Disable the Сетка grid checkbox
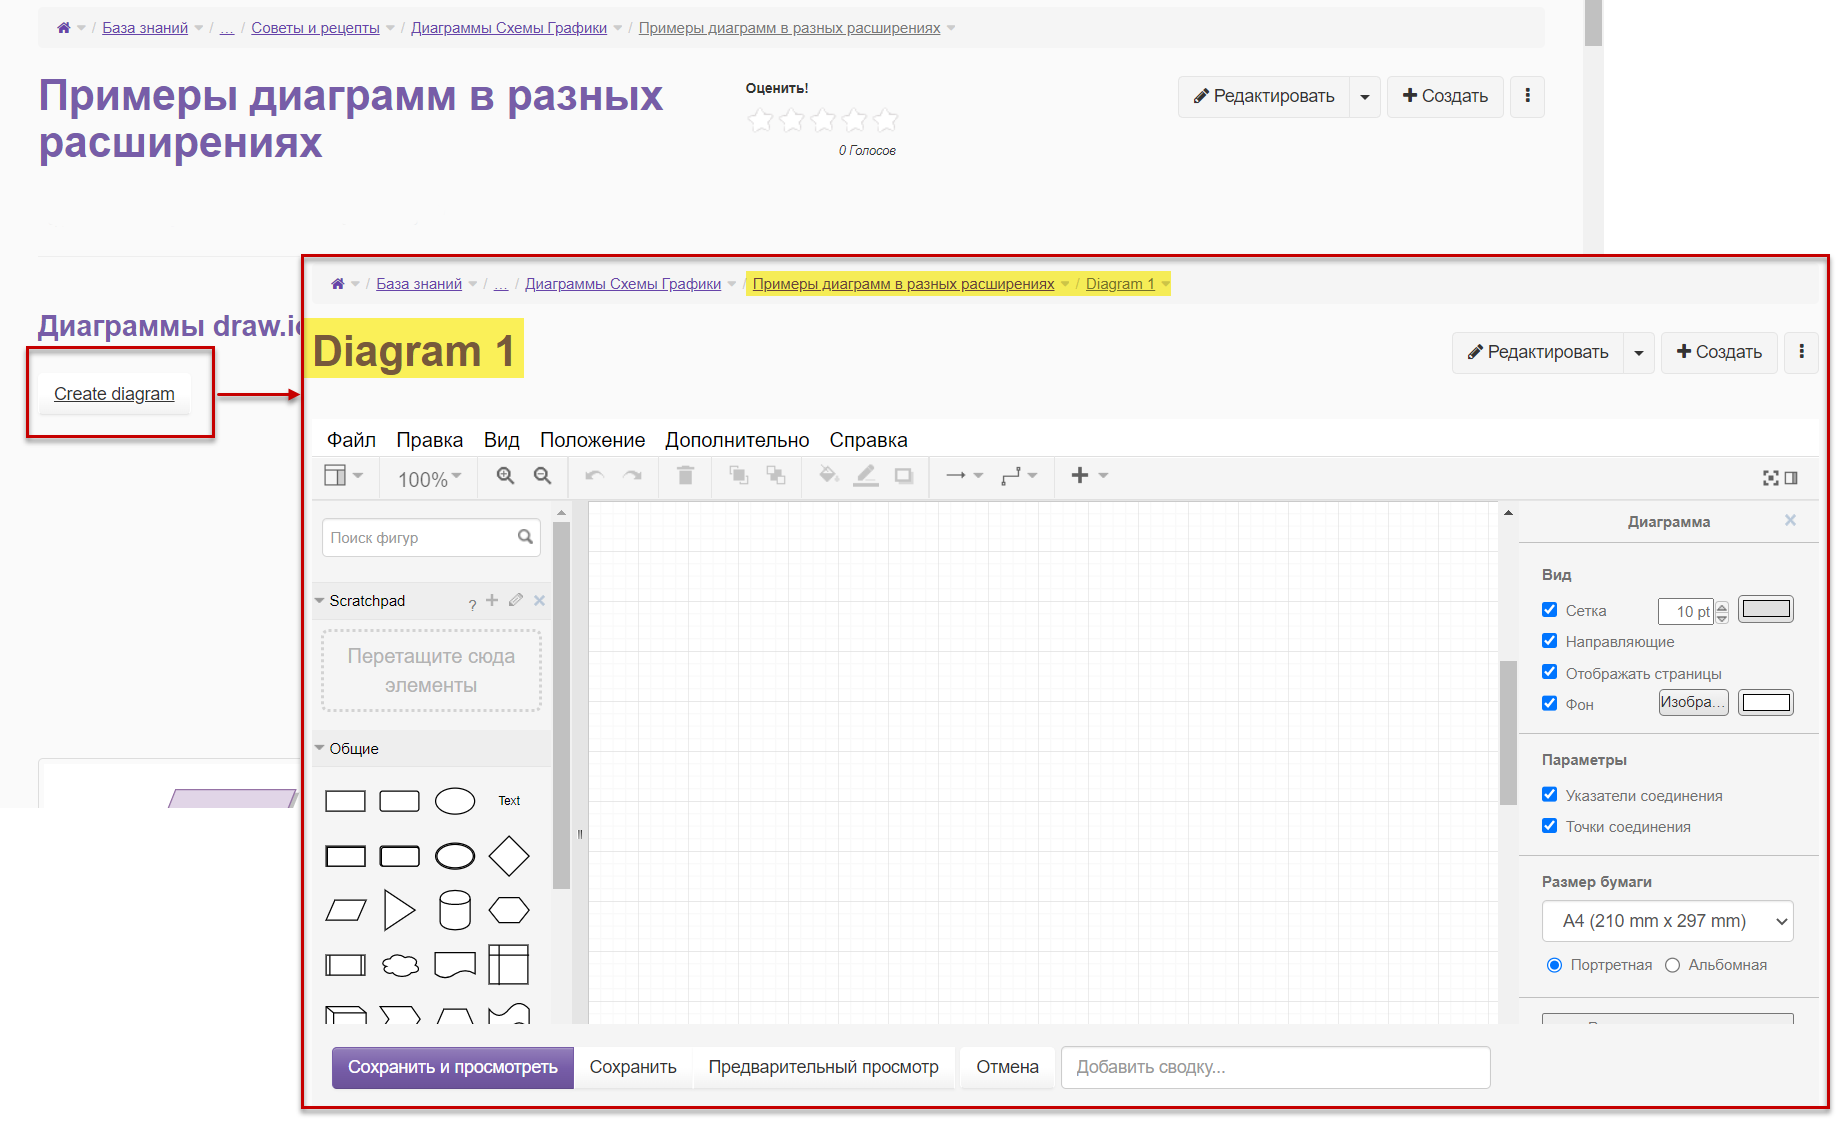The height and width of the screenshot is (1124, 1844). tap(1549, 610)
